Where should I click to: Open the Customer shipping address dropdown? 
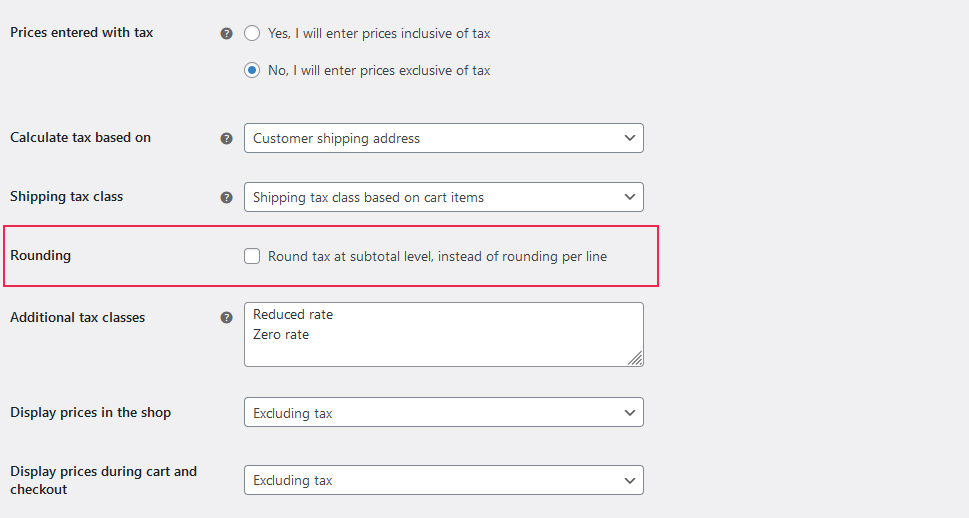443,138
